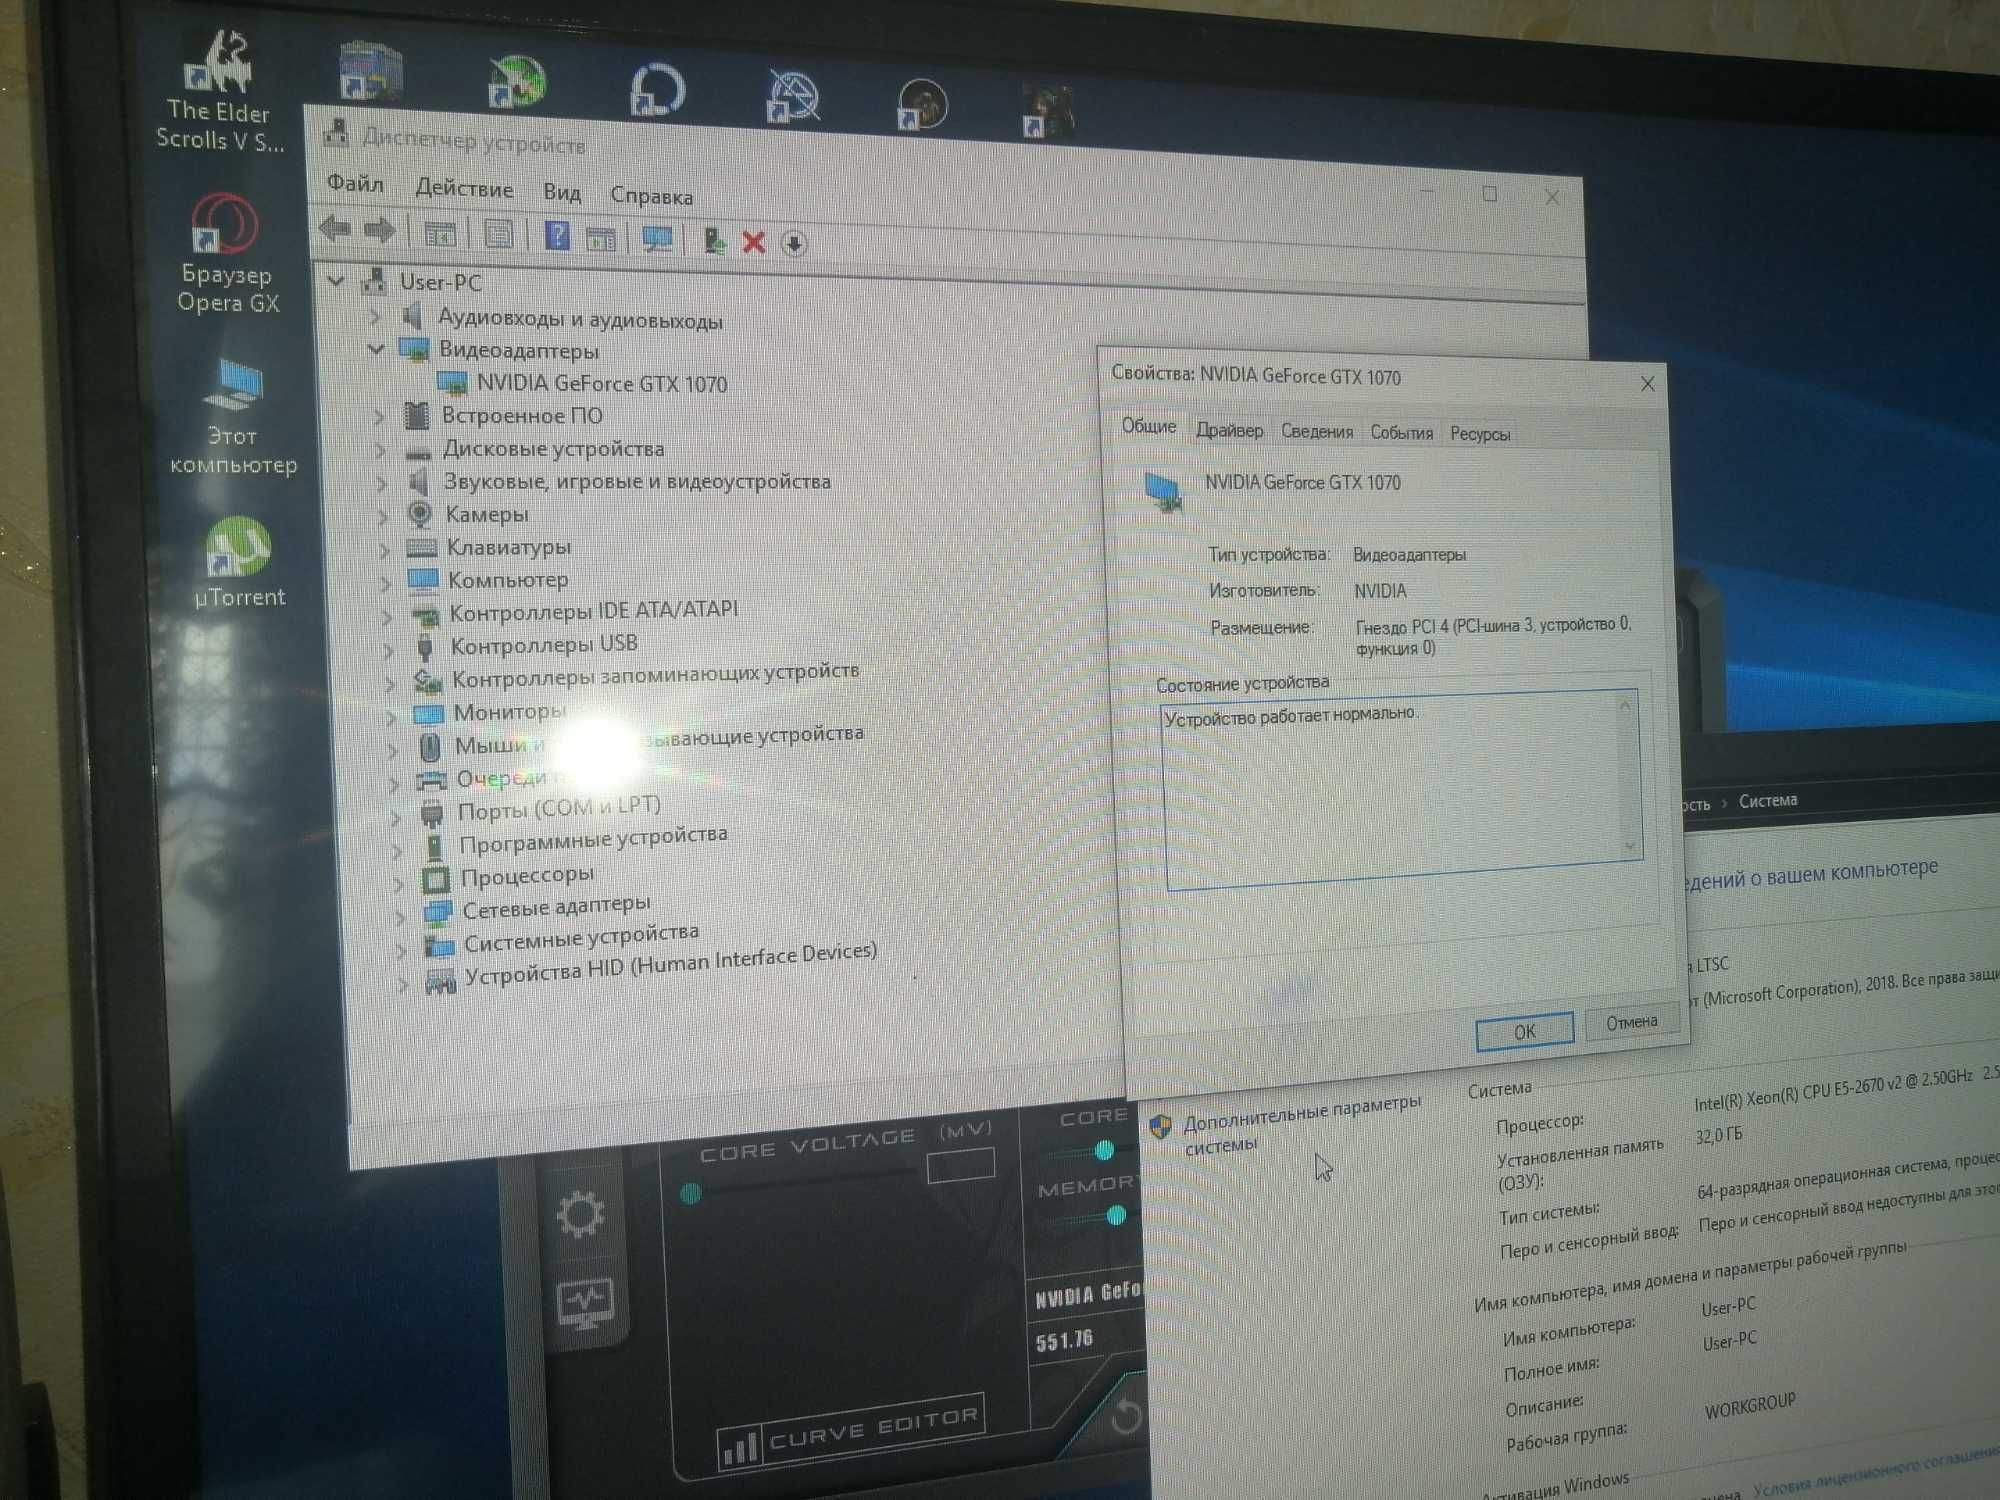
Task: Close the GTX 1070 properties dialog
Action: 1648,383
